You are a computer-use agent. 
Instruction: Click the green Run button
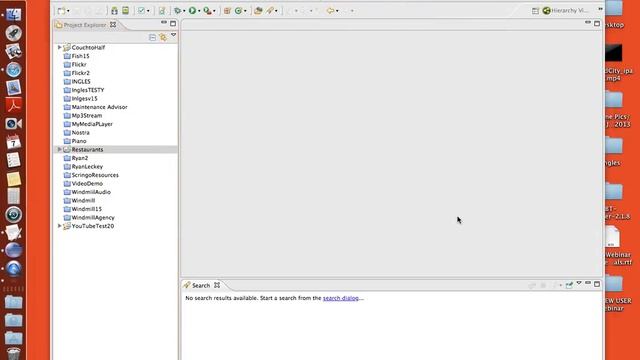pyautogui.click(x=192, y=11)
